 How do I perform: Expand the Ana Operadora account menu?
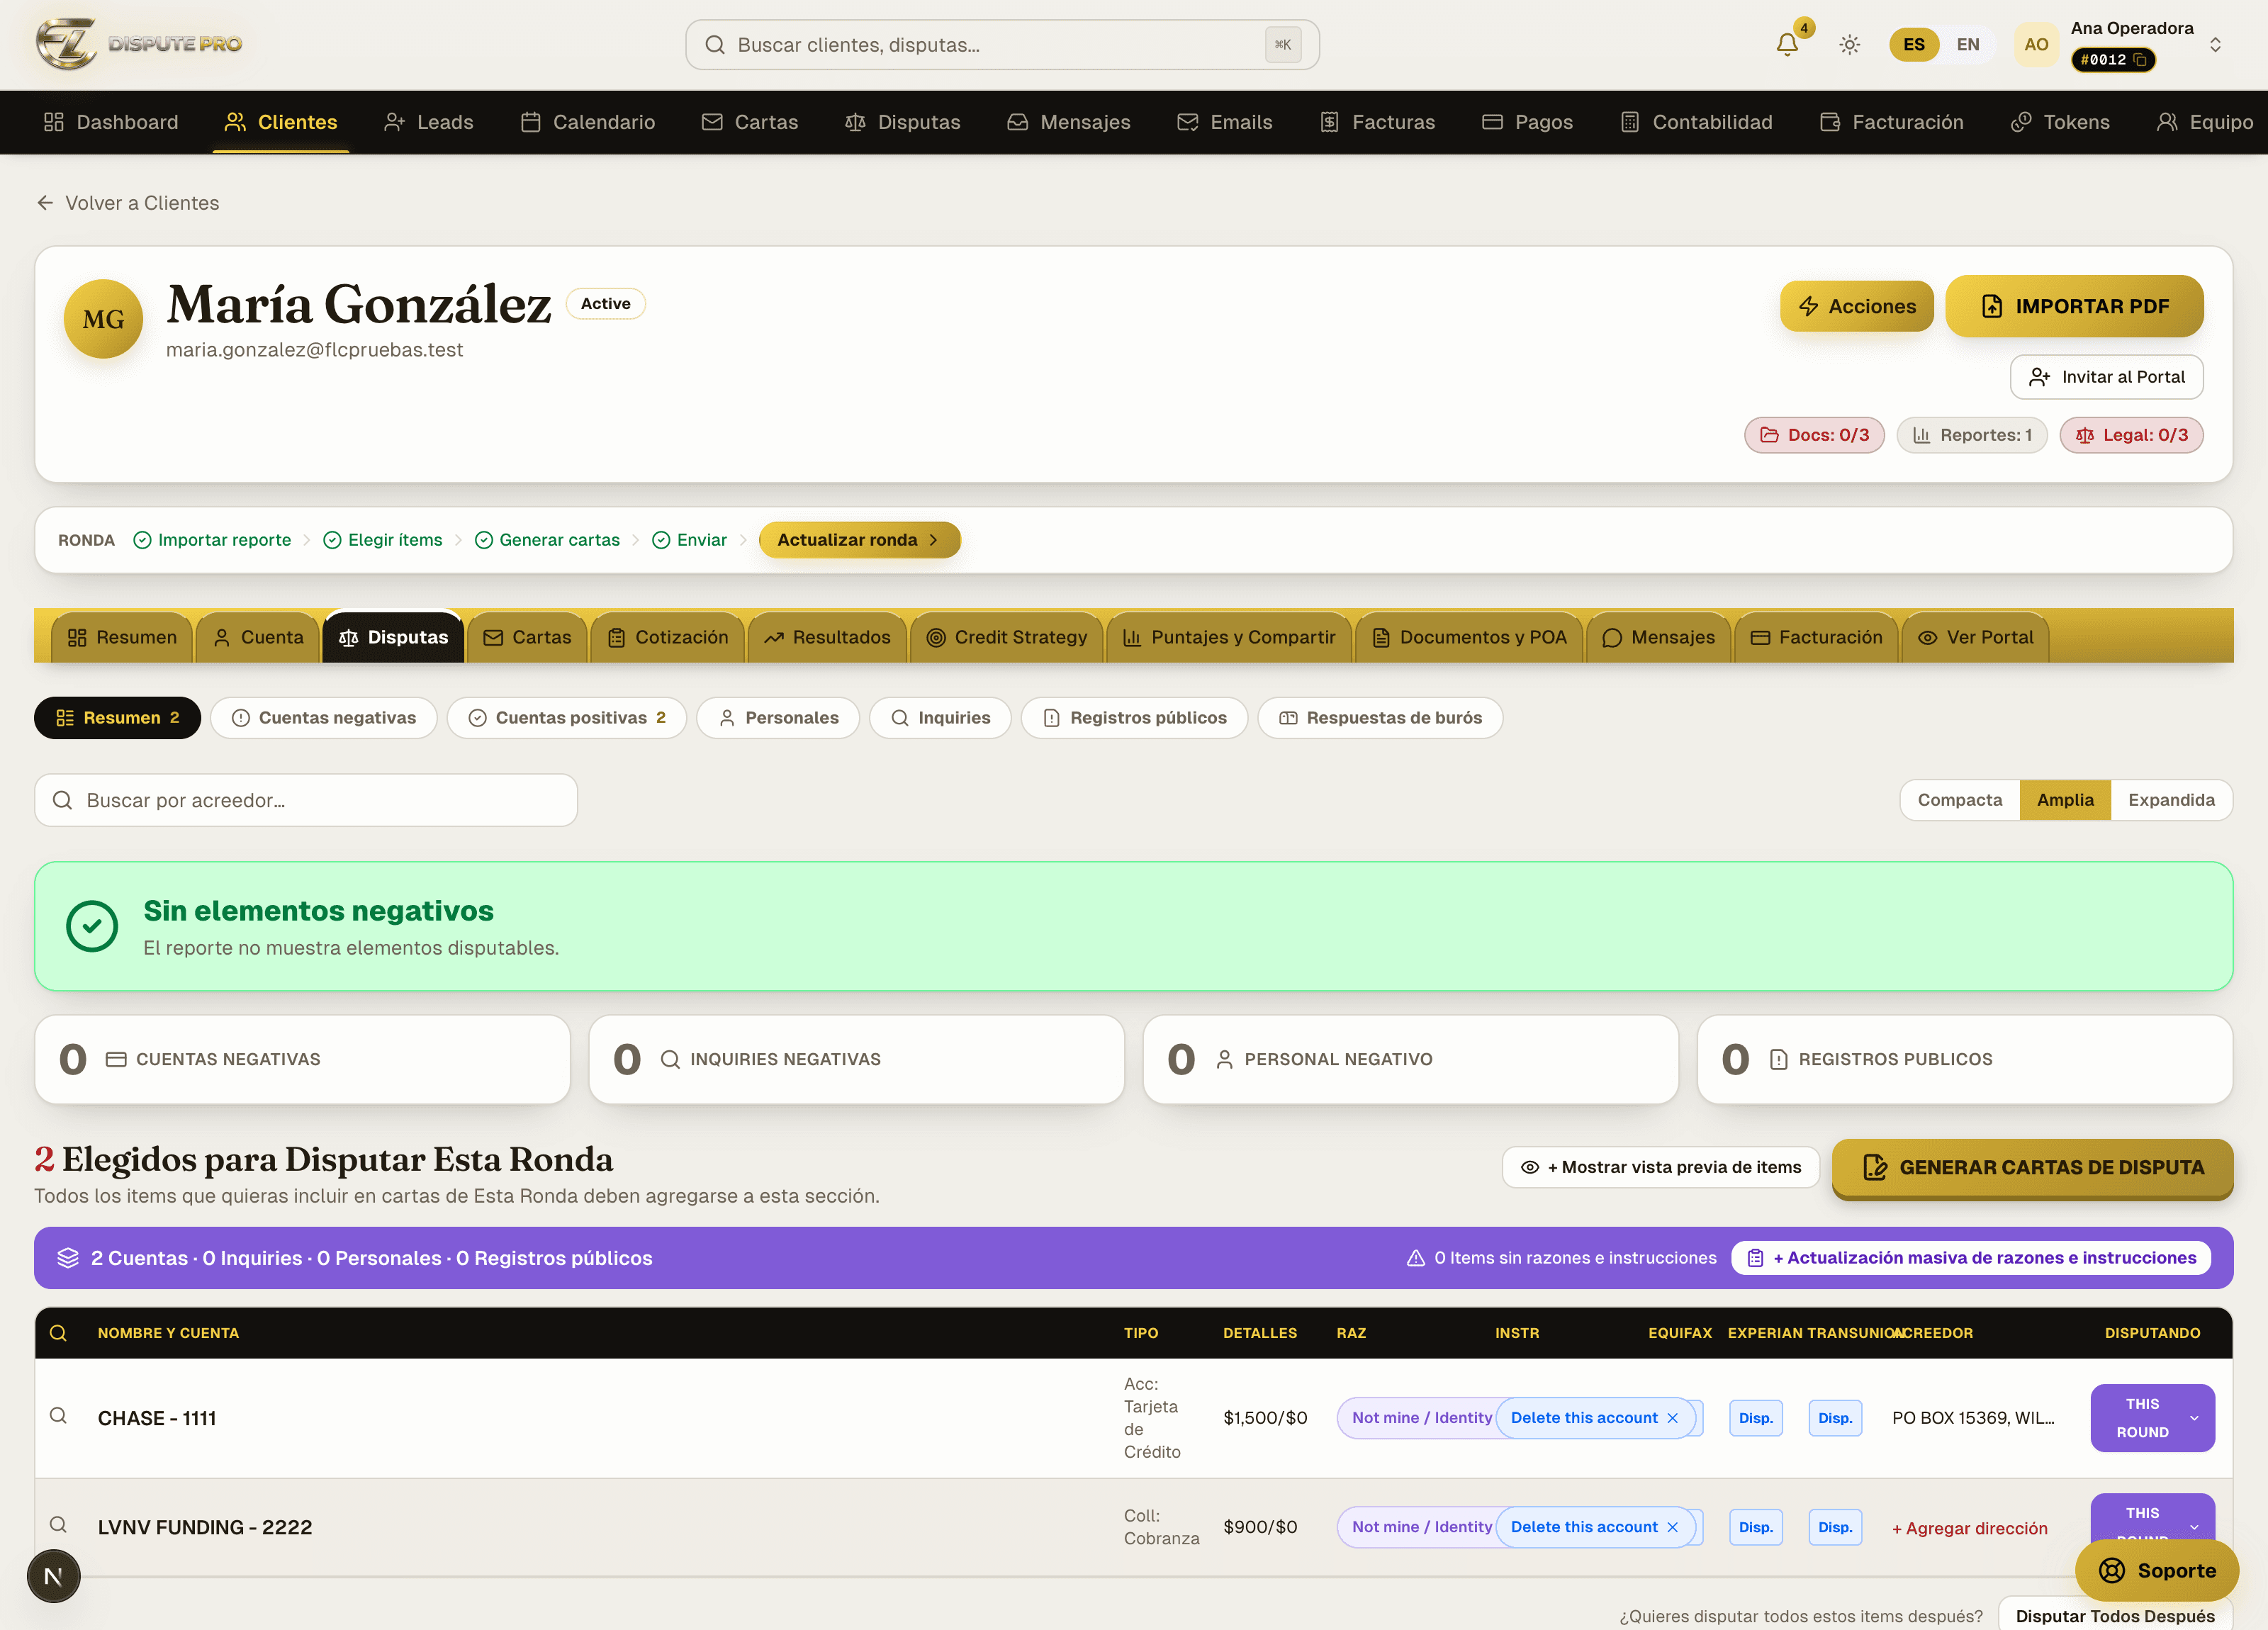pos(2215,45)
